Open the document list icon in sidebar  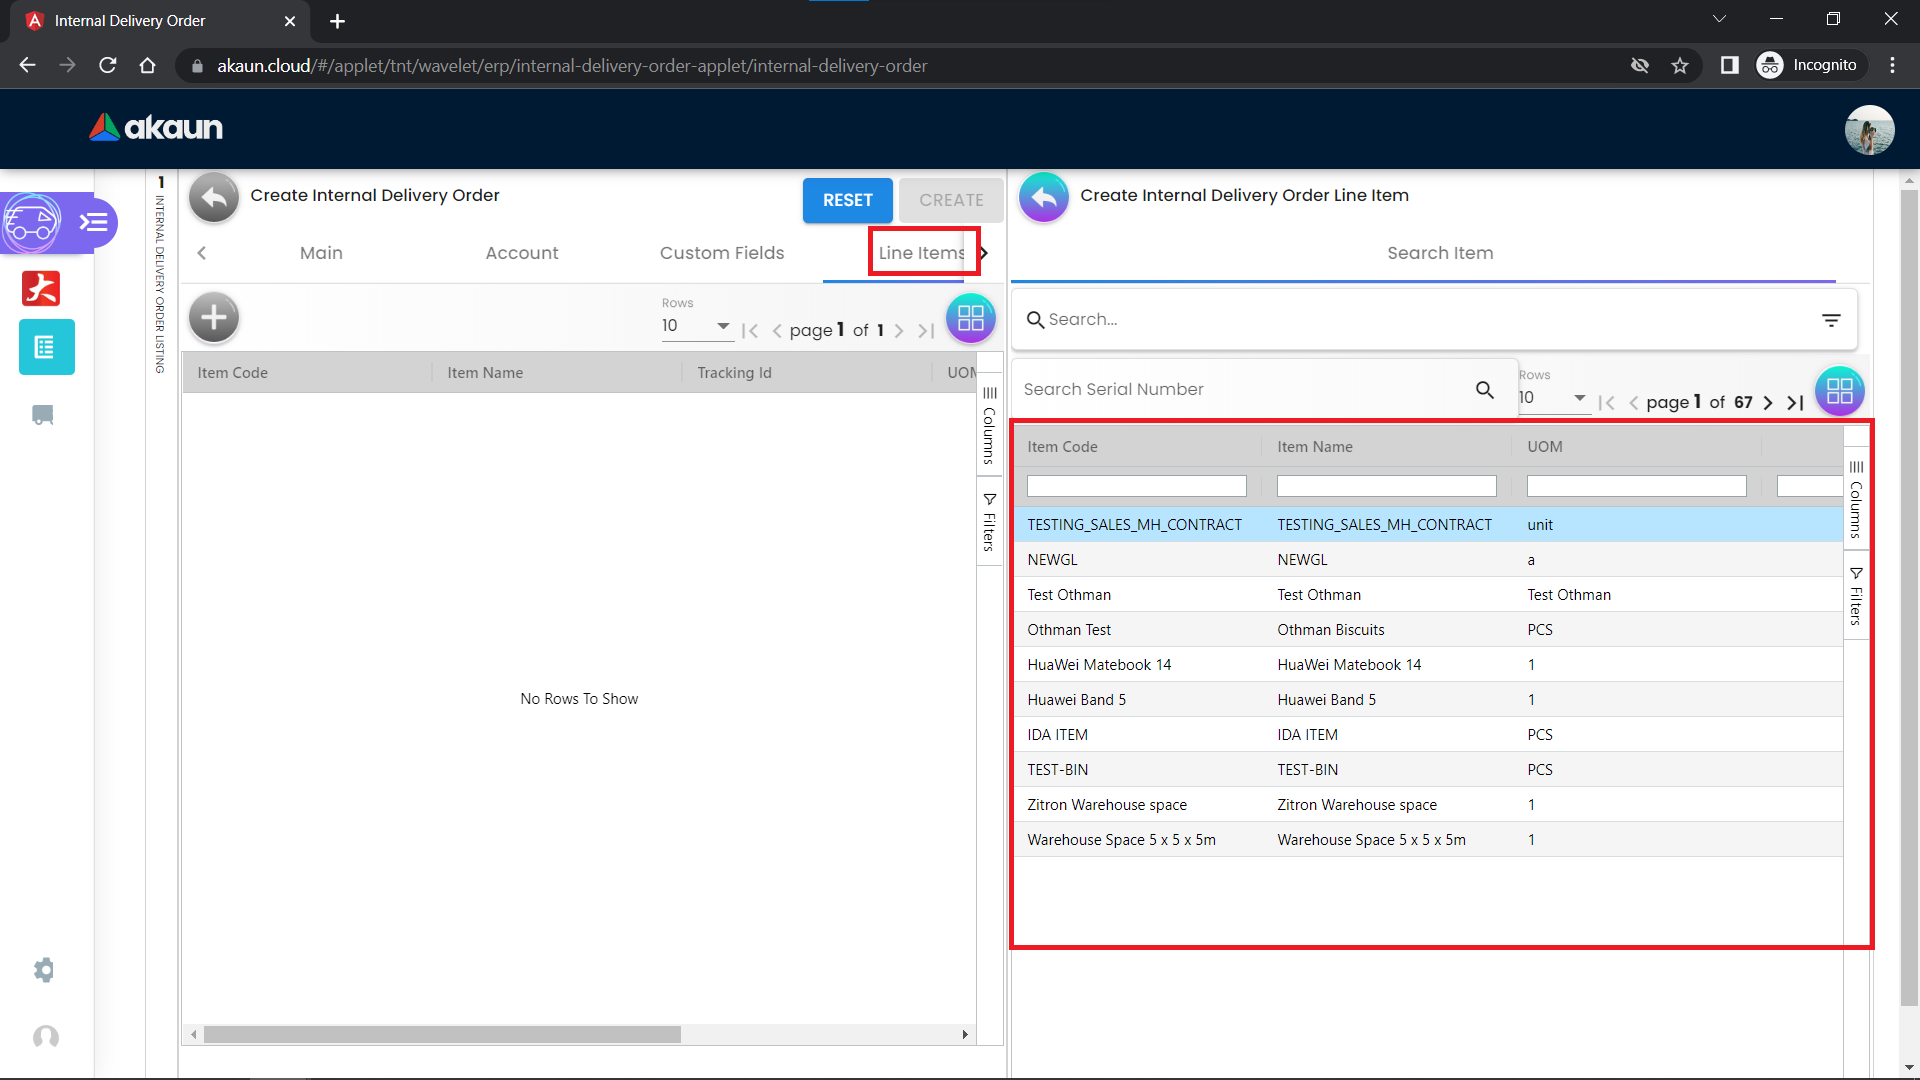46,348
